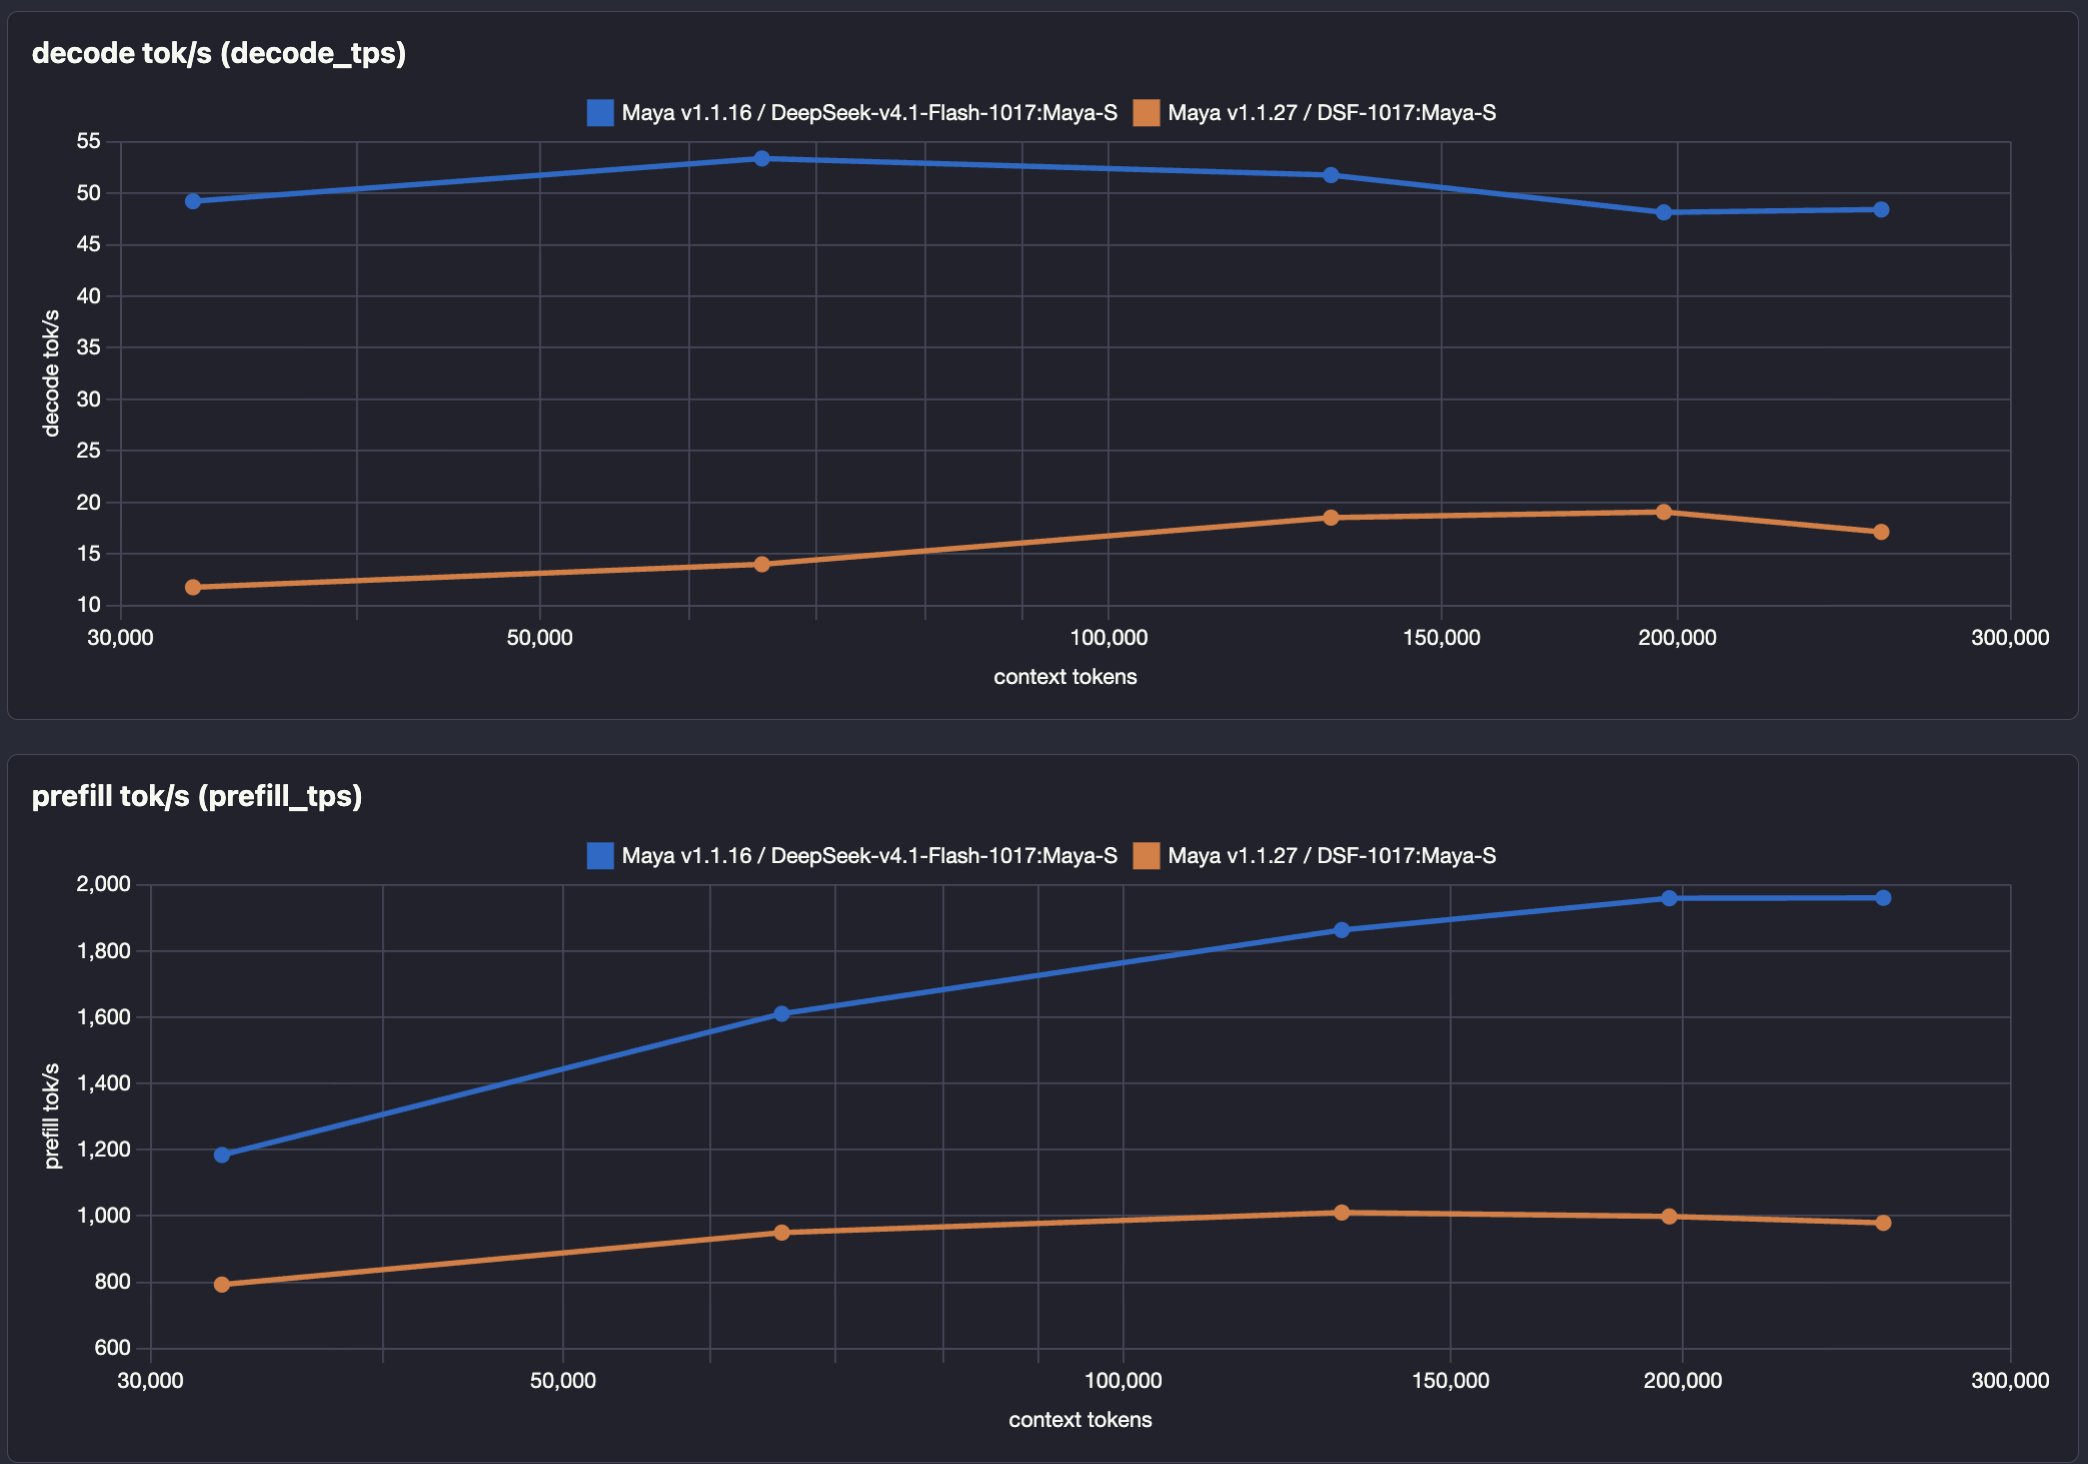Click orange legend swatch in prefill chart
2088x1464 pixels.
(x=1146, y=856)
